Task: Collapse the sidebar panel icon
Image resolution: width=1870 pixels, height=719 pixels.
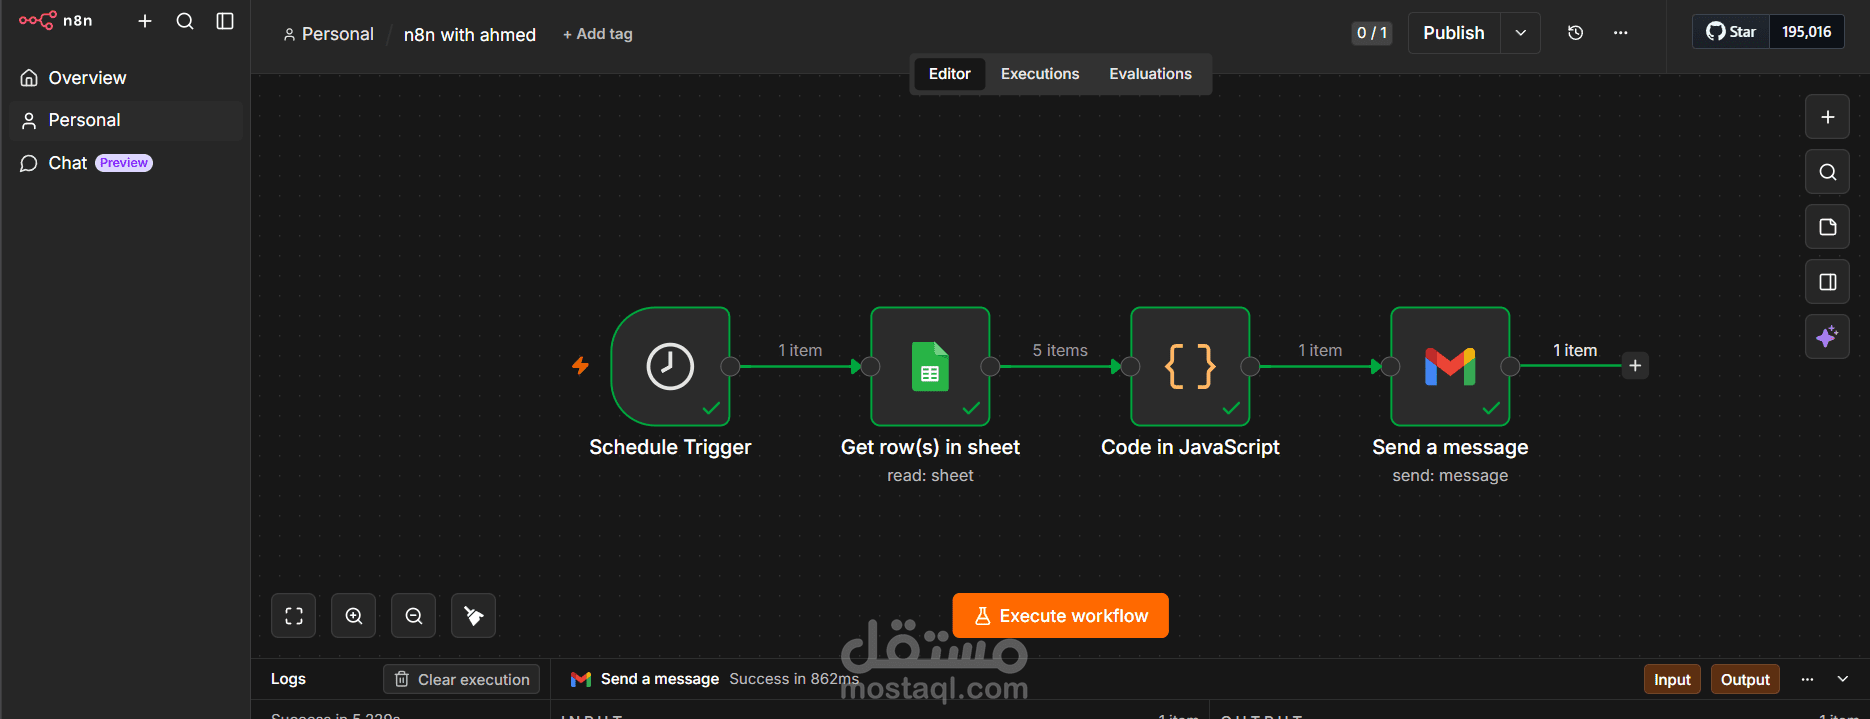Action: (225, 21)
